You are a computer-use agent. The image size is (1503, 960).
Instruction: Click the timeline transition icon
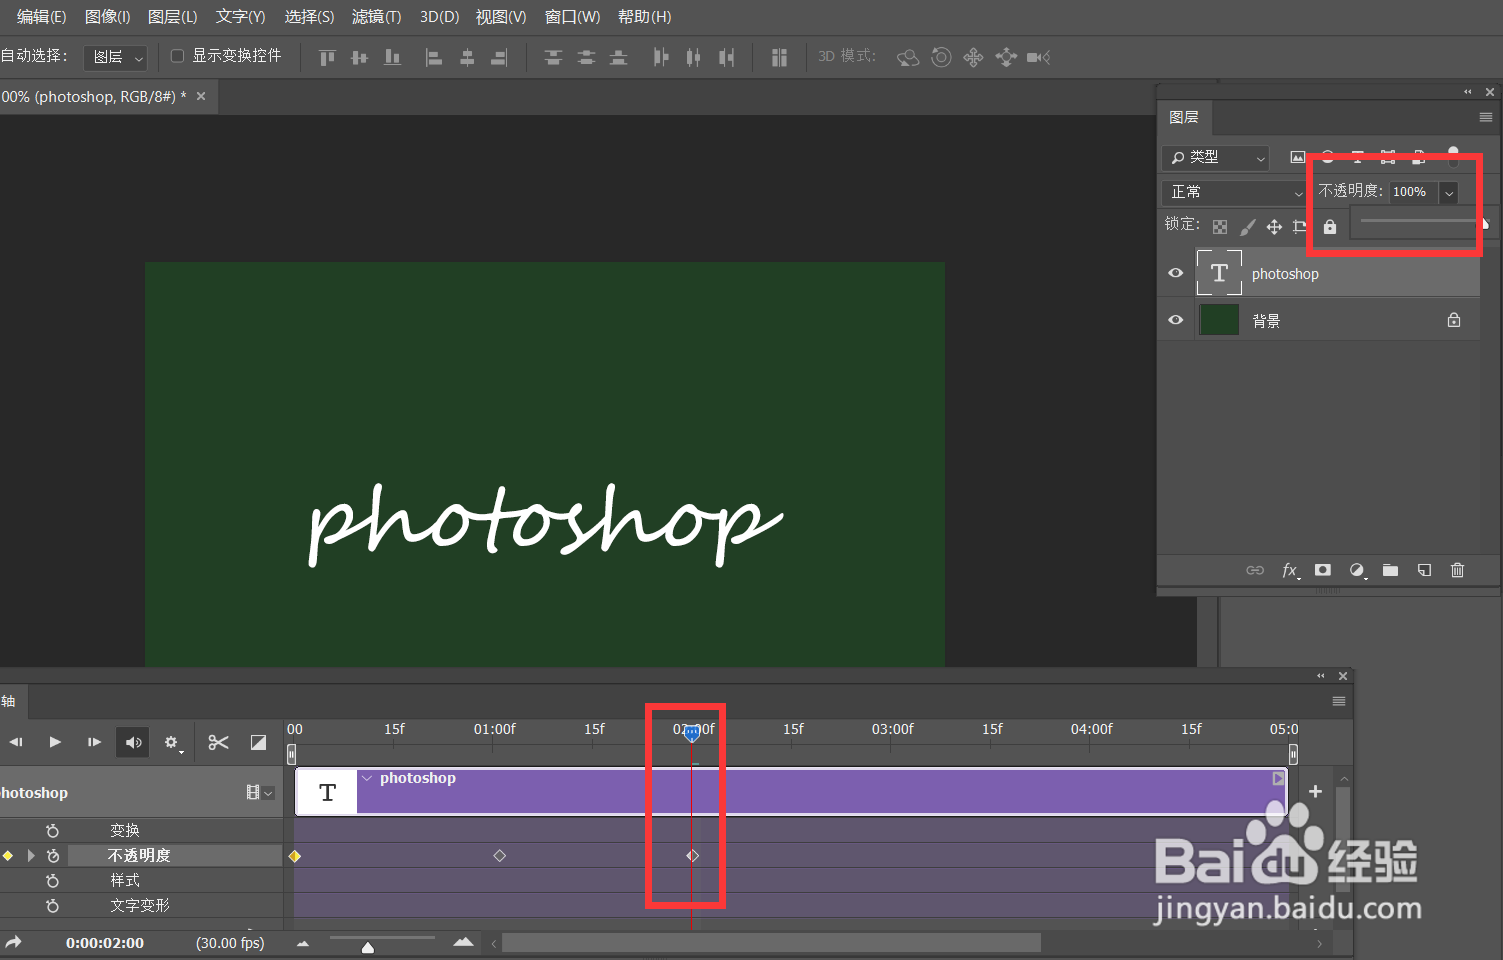click(x=258, y=742)
